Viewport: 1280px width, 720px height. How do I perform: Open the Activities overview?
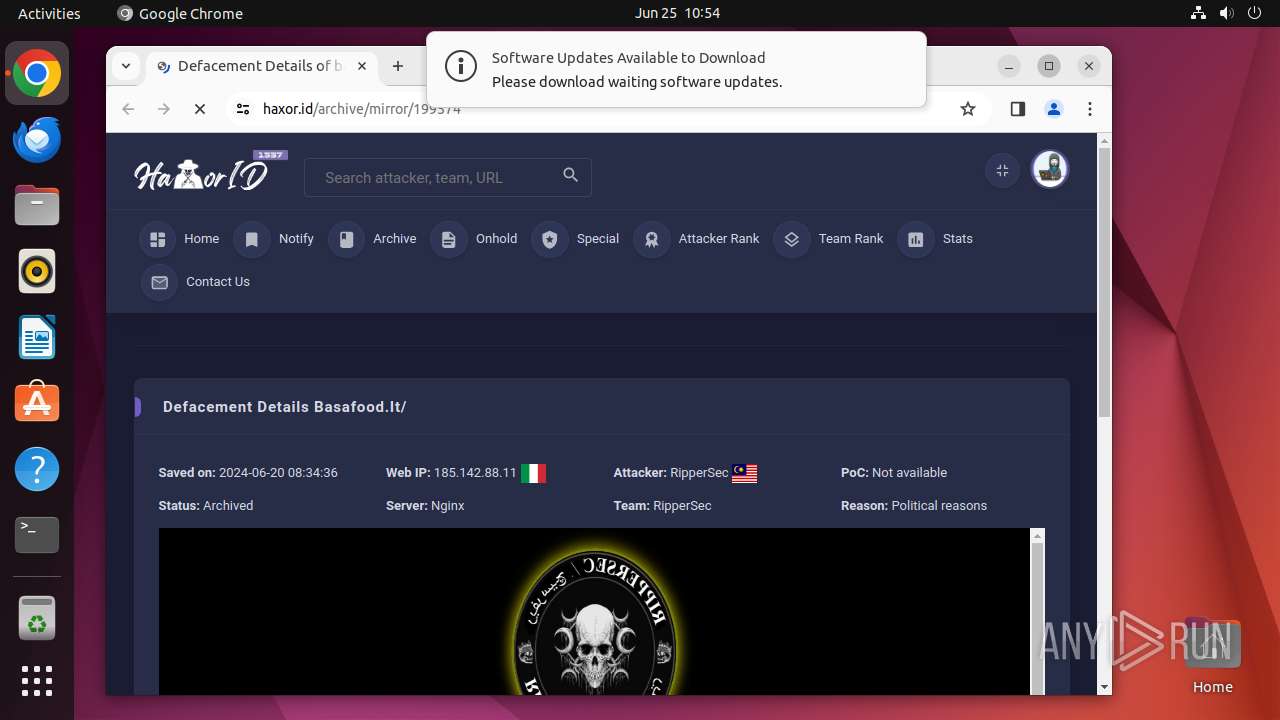click(49, 13)
